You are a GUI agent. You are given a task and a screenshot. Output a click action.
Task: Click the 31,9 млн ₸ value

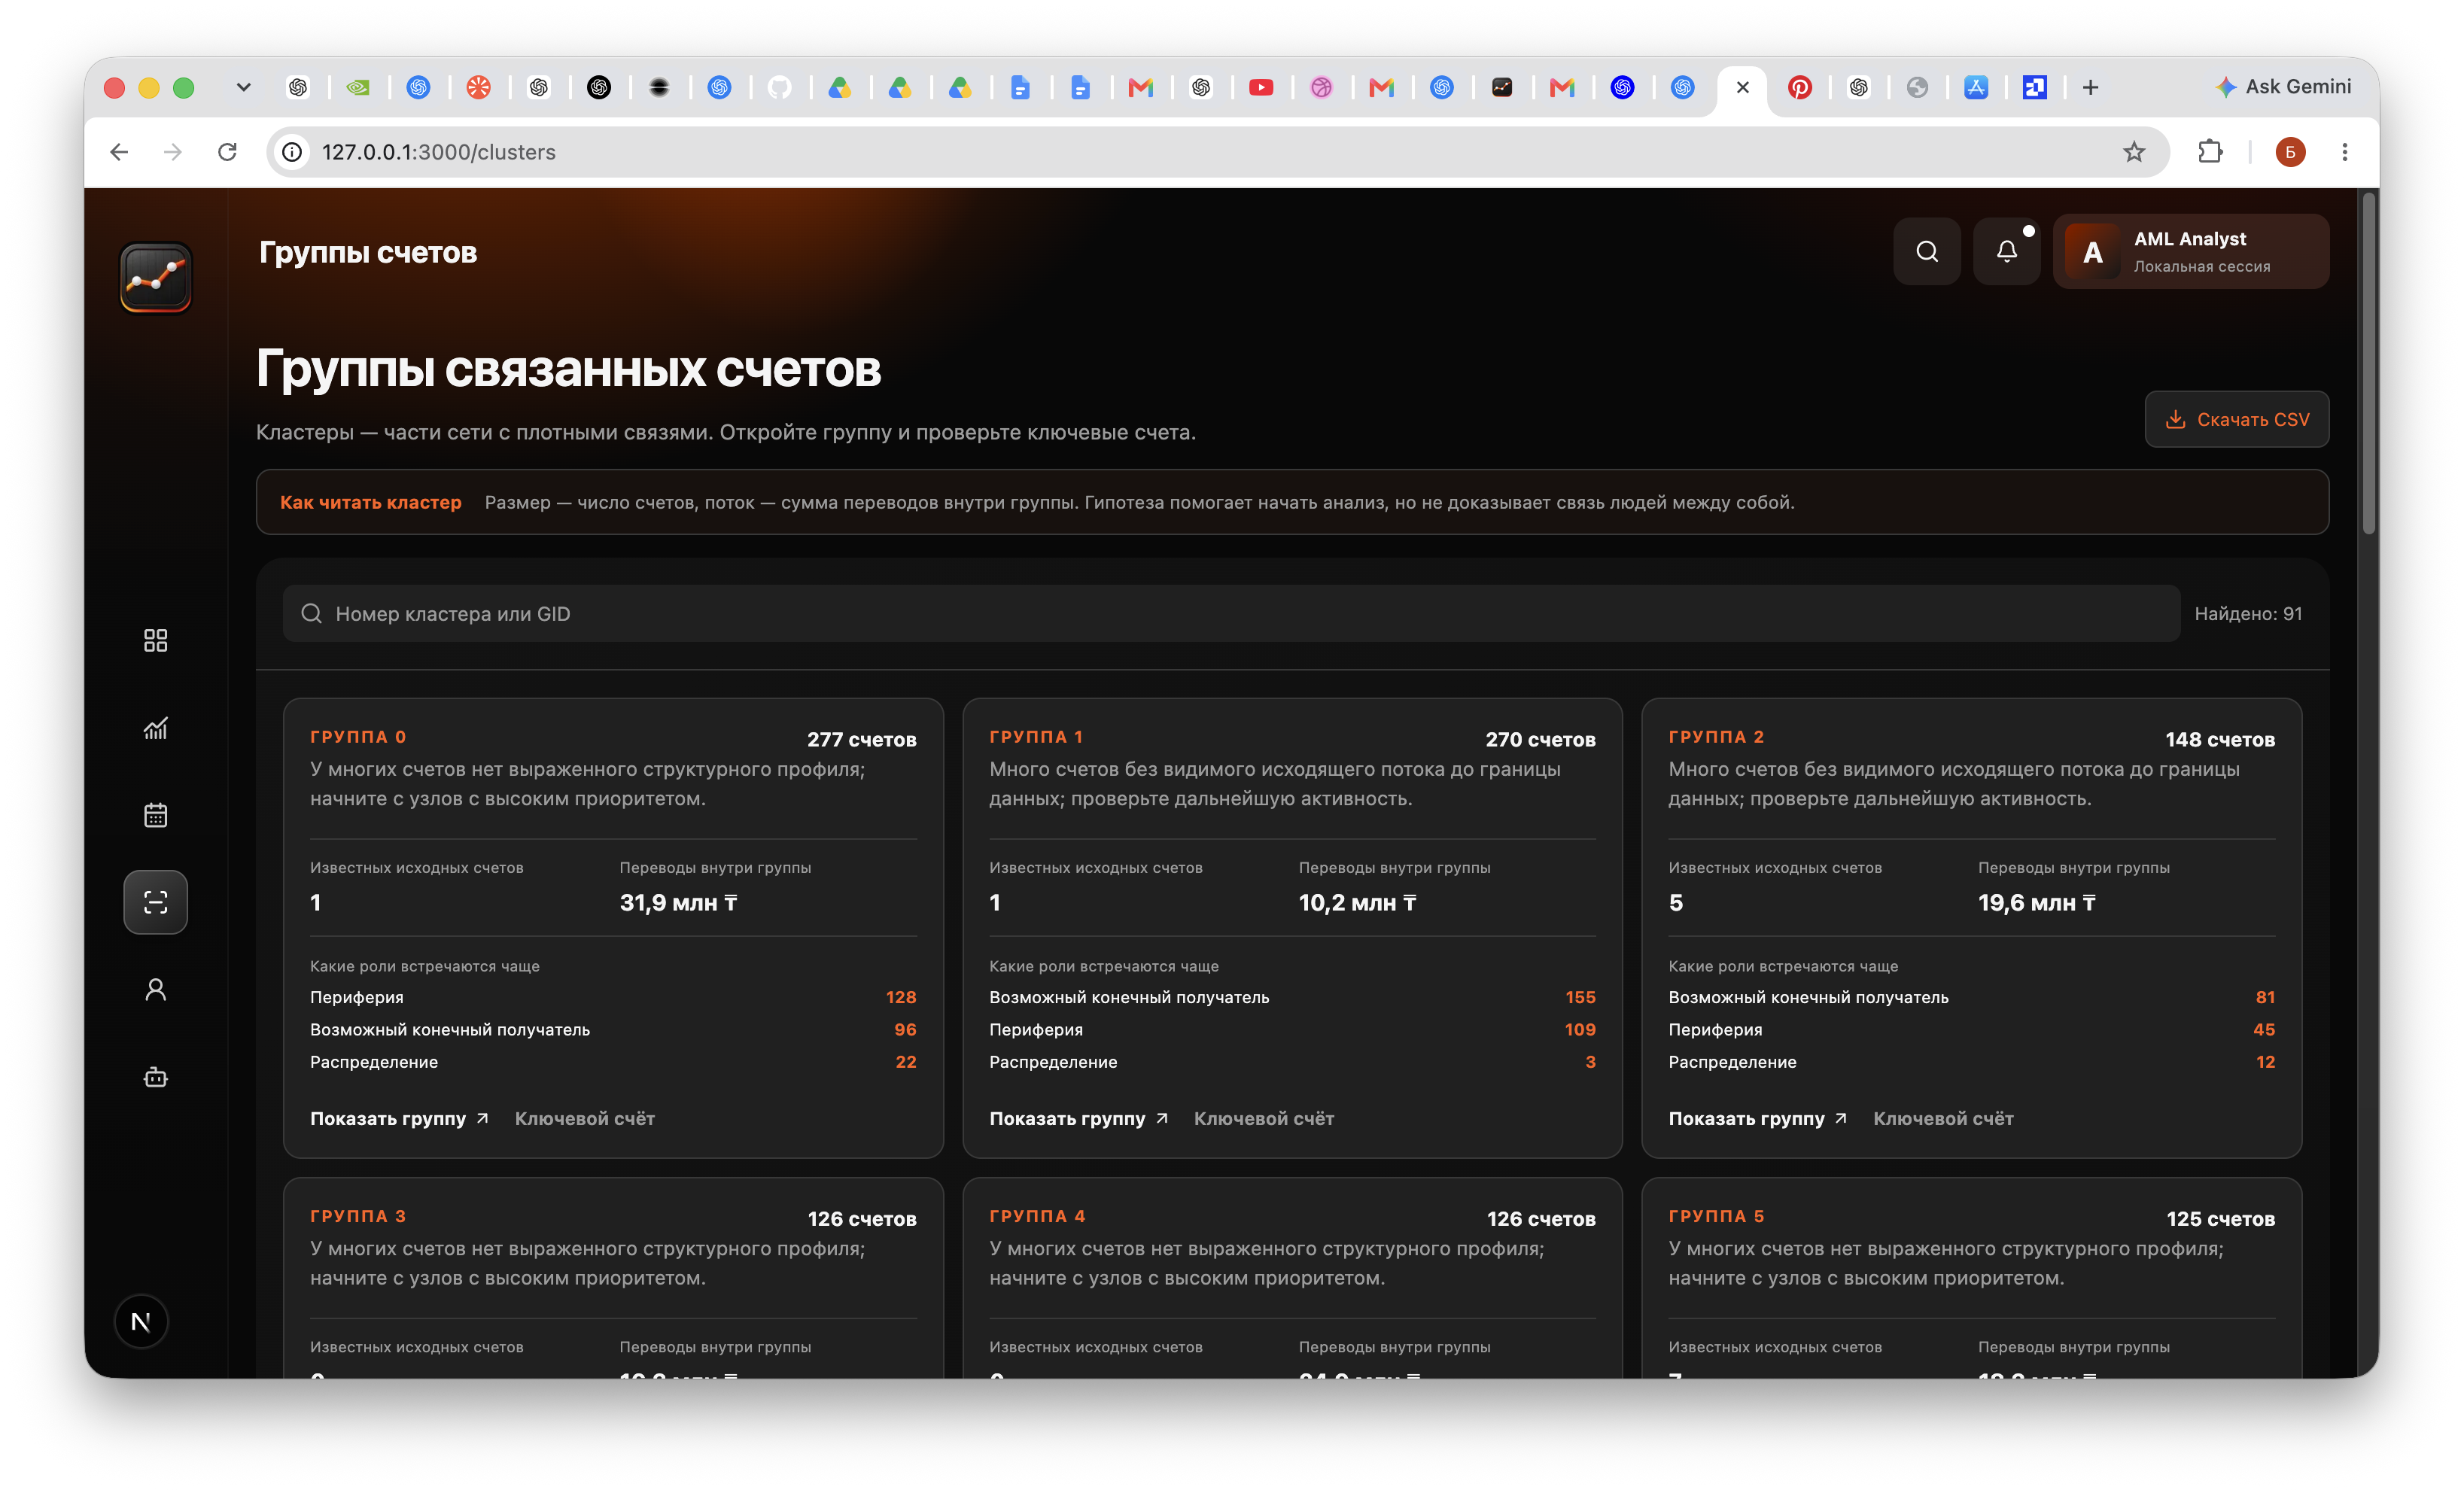(678, 902)
